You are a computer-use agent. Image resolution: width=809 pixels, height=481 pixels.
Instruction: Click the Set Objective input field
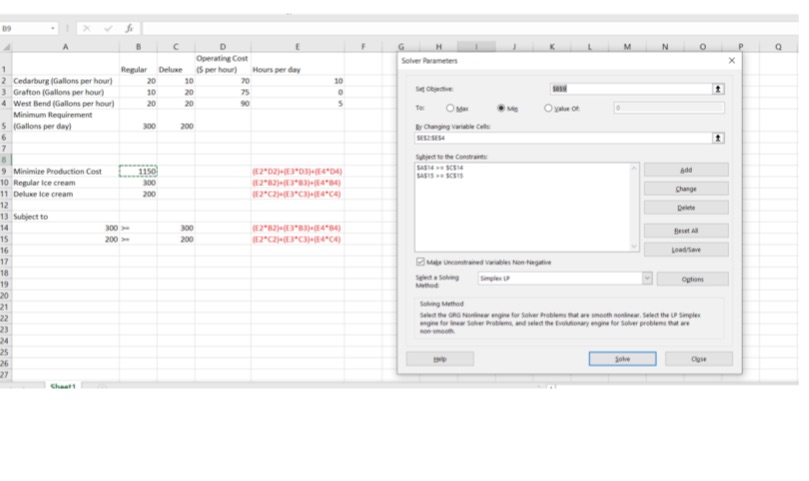[x=631, y=89]
